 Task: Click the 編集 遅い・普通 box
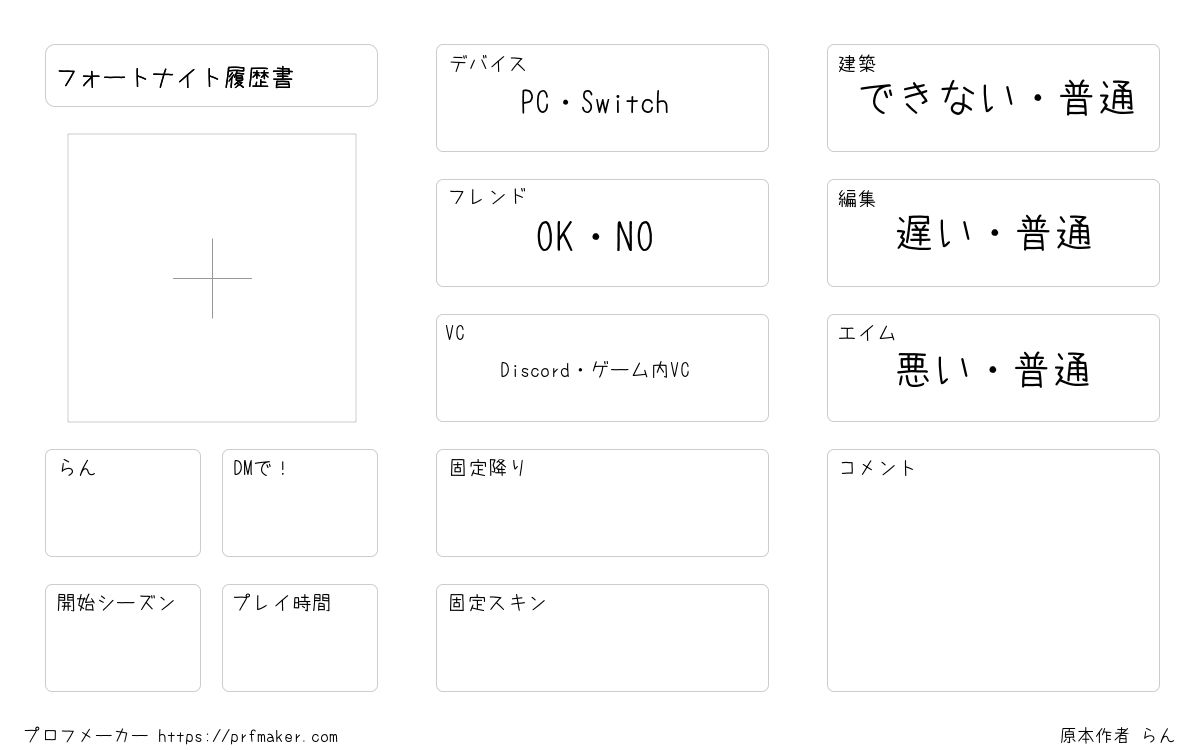(x=993, y=233)
